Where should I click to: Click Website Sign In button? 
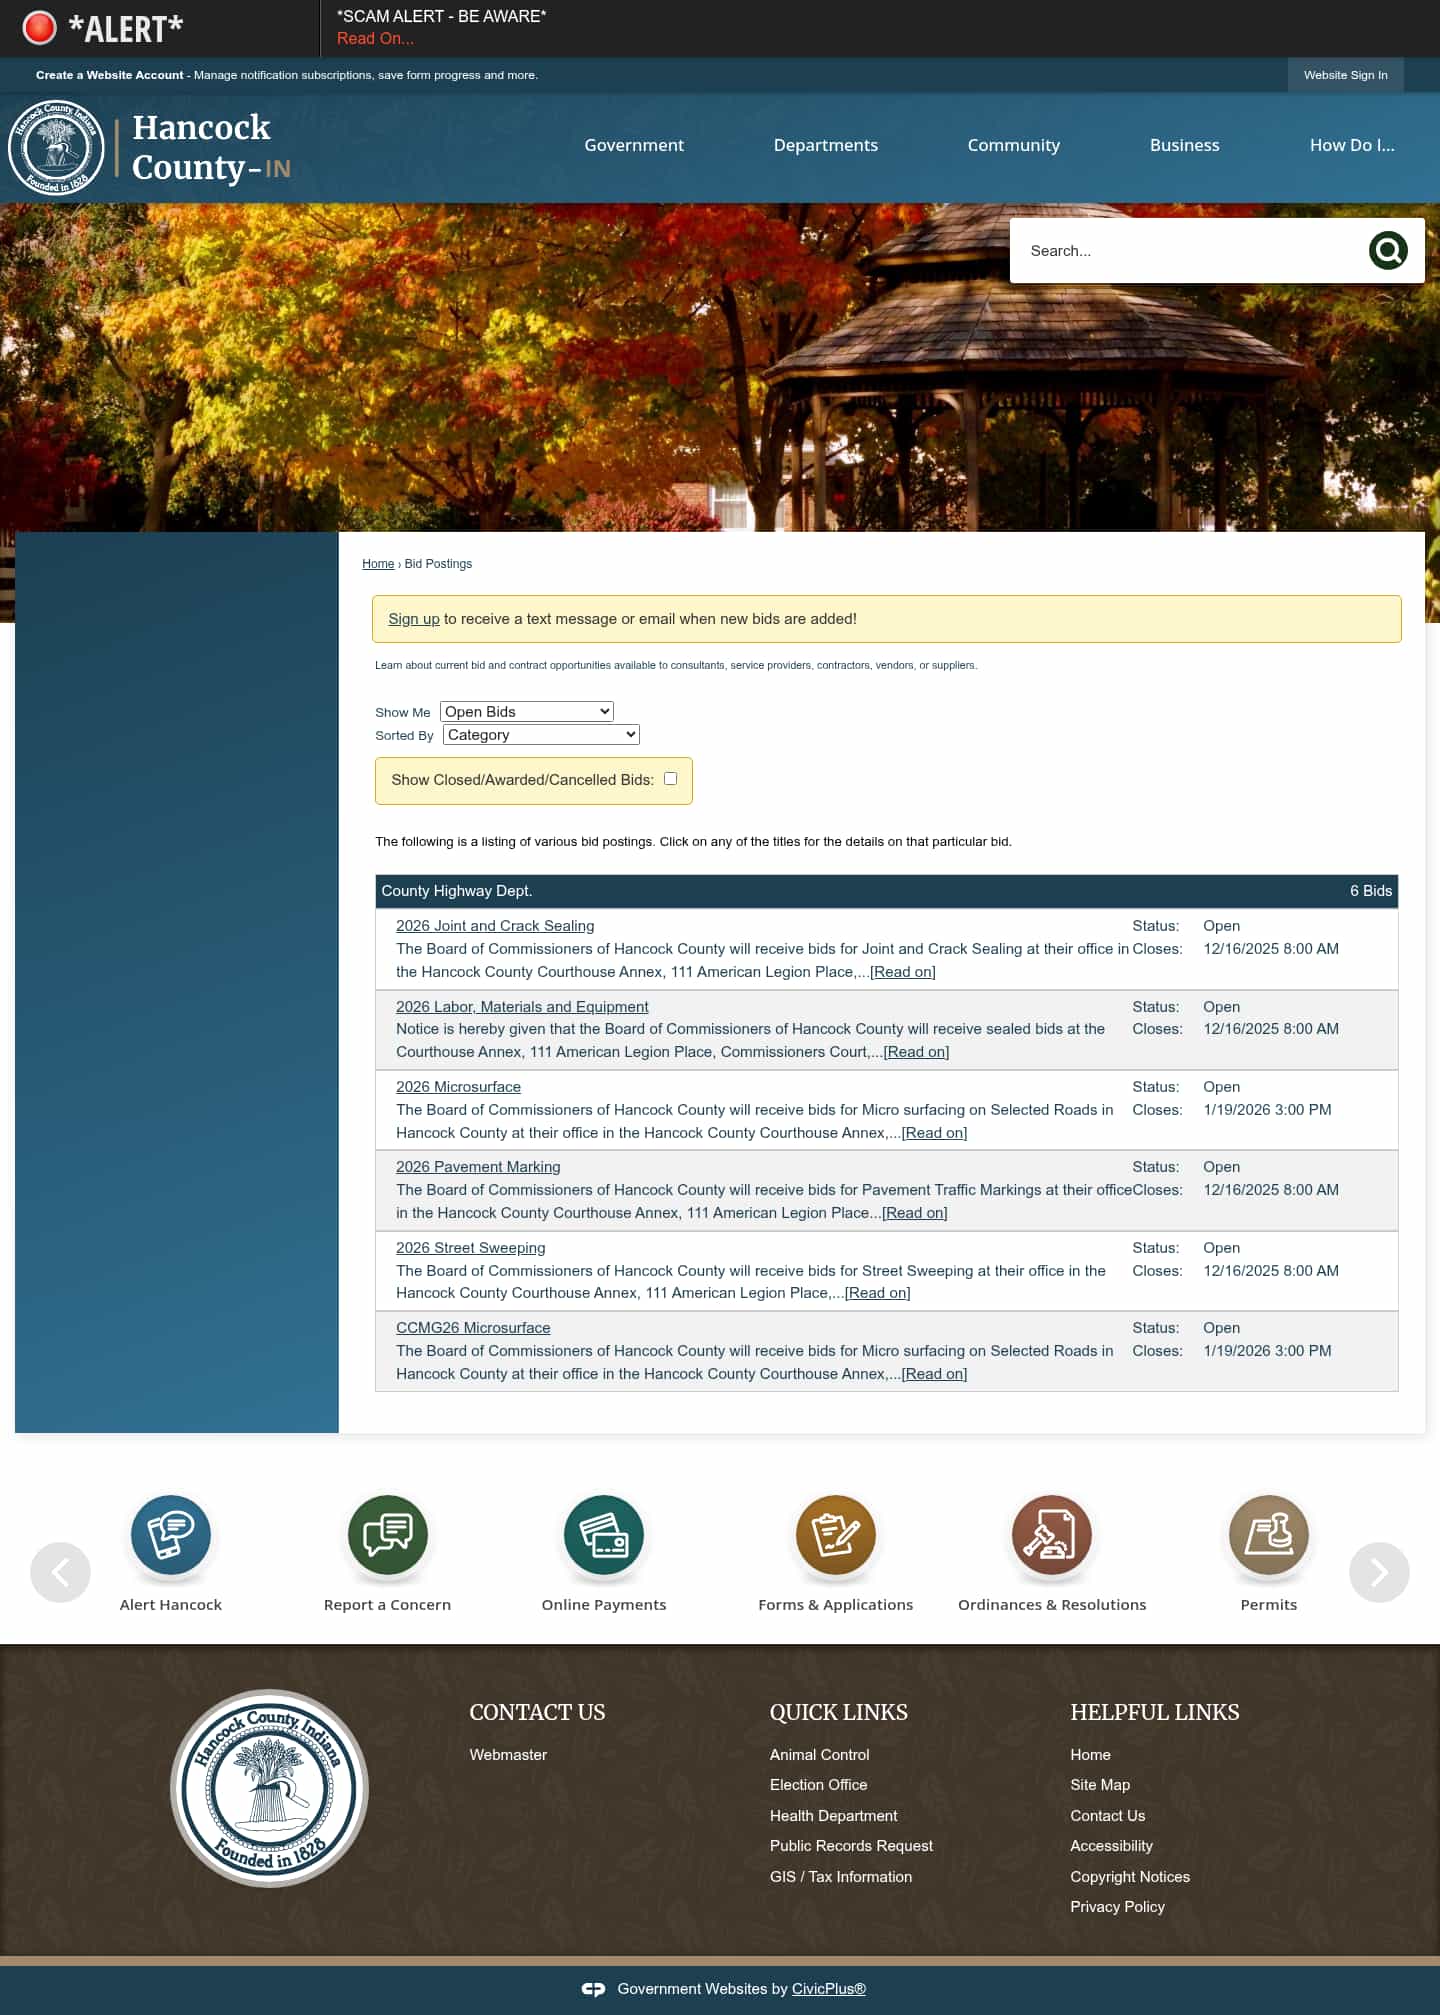1346,75
